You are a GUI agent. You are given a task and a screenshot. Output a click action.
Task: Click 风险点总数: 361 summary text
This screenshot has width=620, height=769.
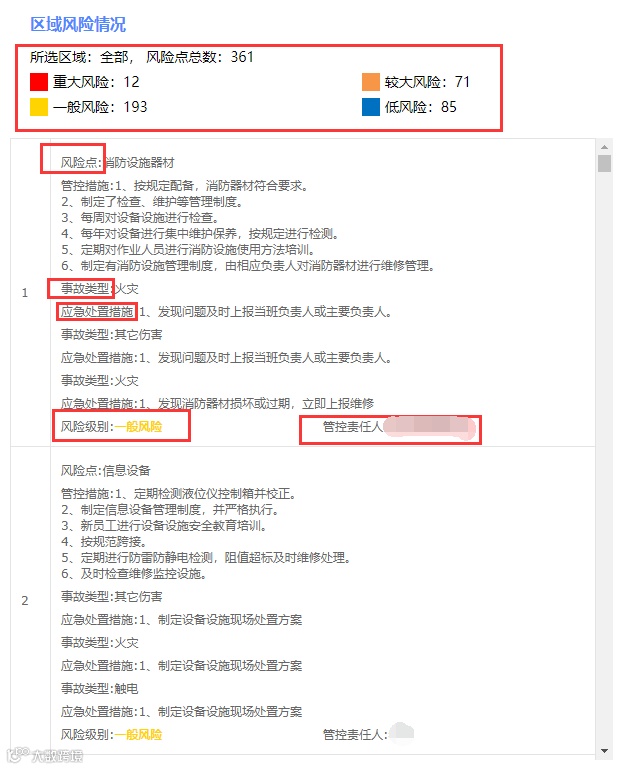200,57
